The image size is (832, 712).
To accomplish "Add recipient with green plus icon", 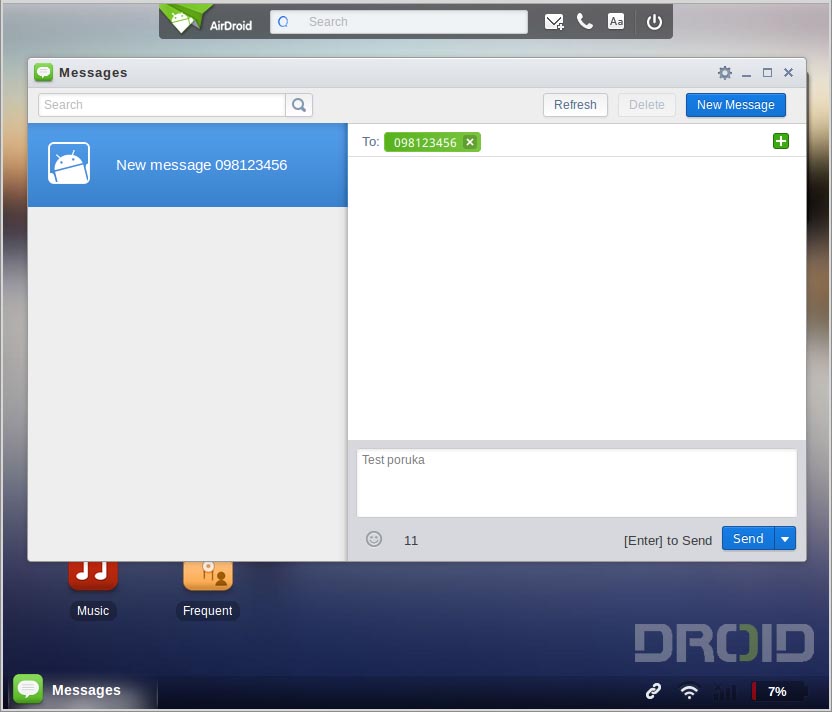I will [781, 141].
